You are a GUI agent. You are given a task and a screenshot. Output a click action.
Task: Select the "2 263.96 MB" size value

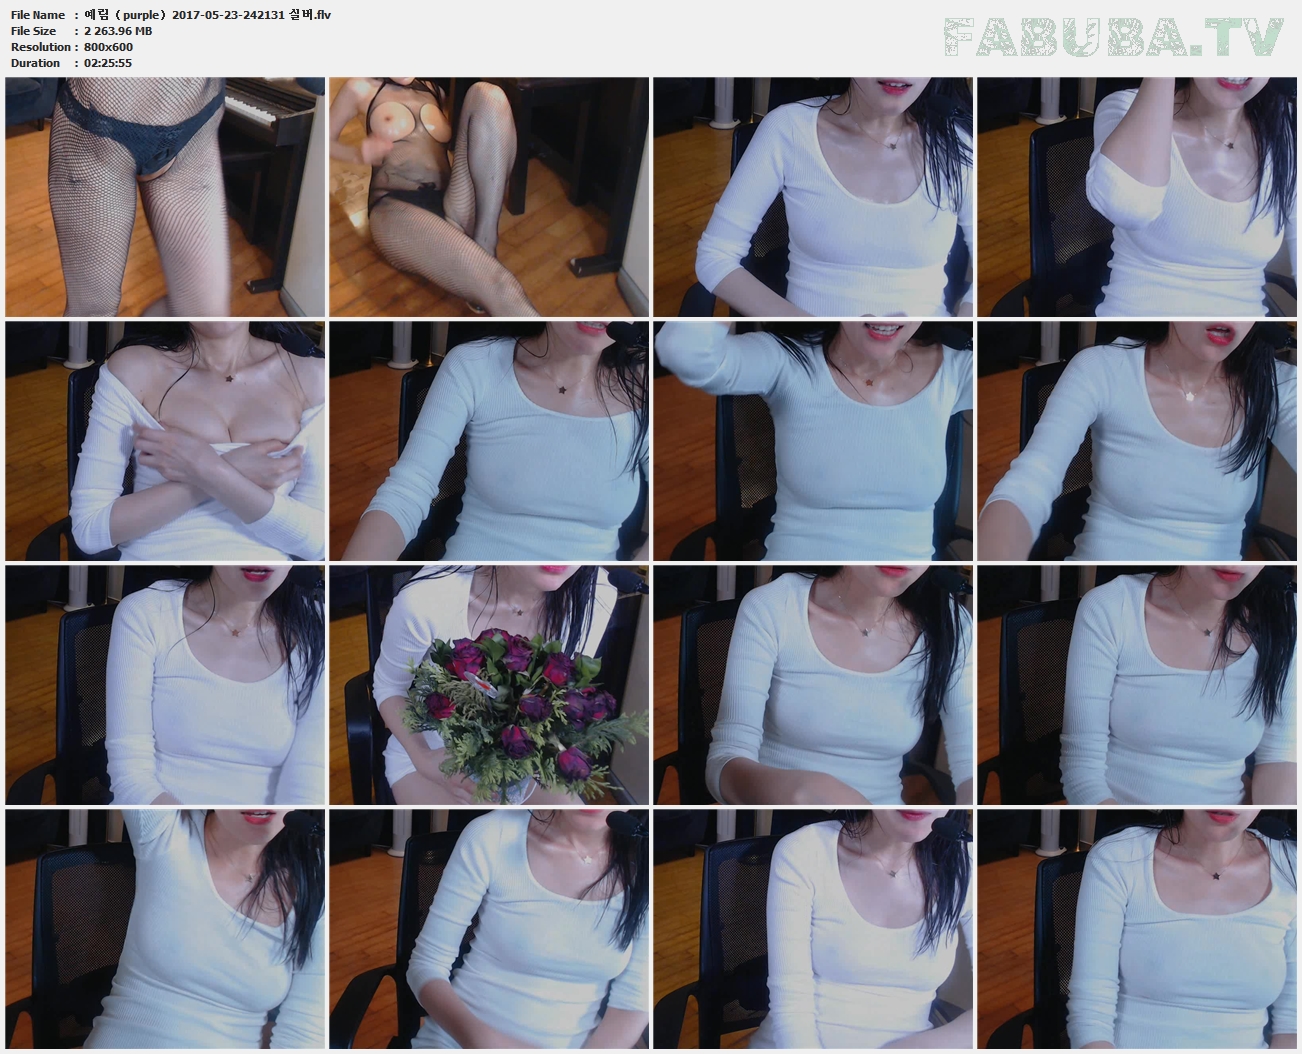[118, 31]
